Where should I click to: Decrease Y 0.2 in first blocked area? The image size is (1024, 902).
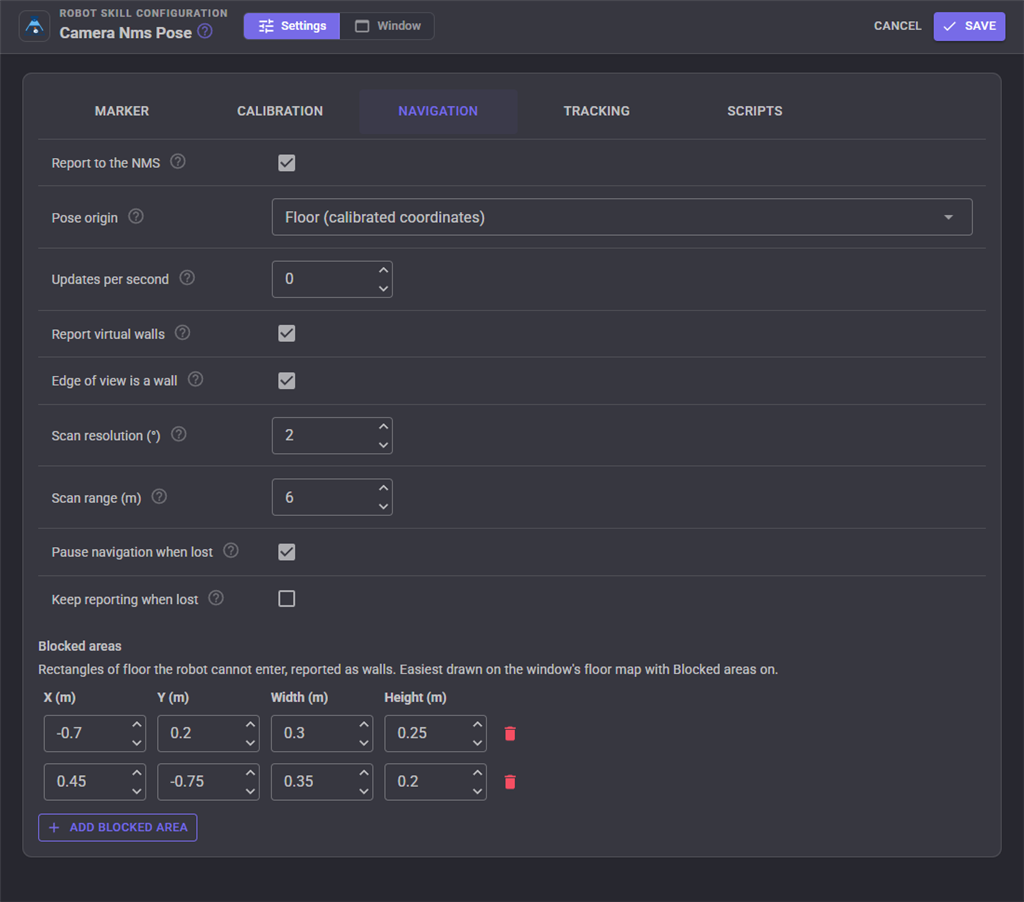point(250,743)
